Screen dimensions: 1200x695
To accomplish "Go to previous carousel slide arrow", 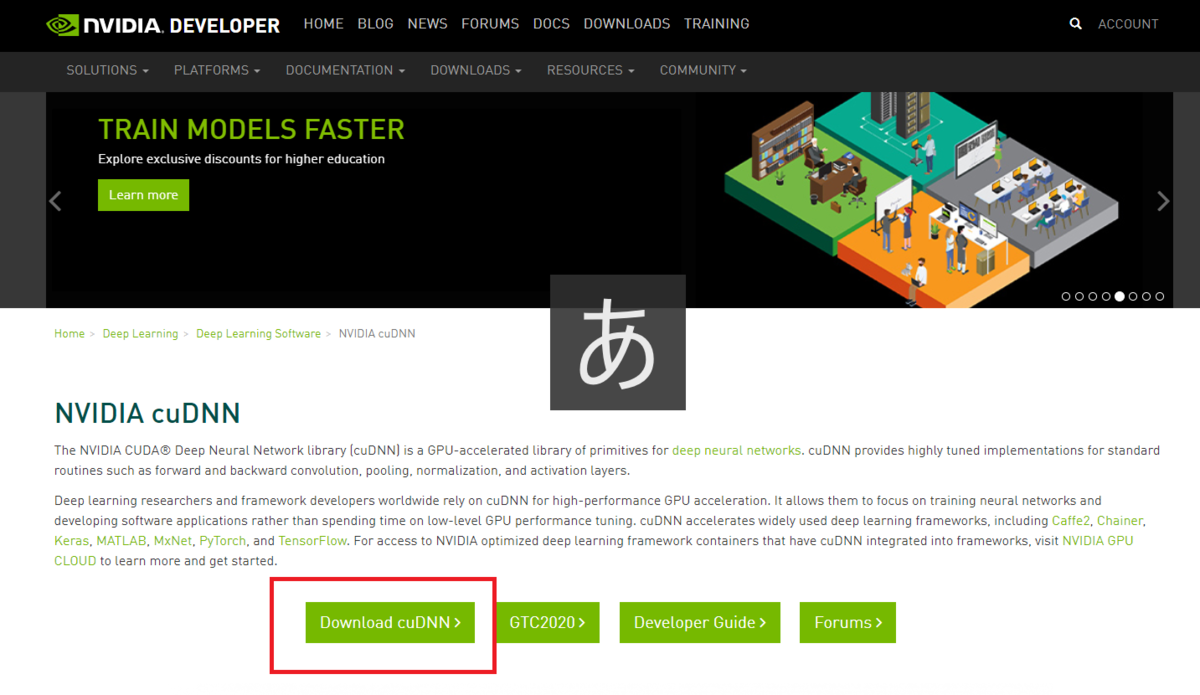I will tap(55, 201).
